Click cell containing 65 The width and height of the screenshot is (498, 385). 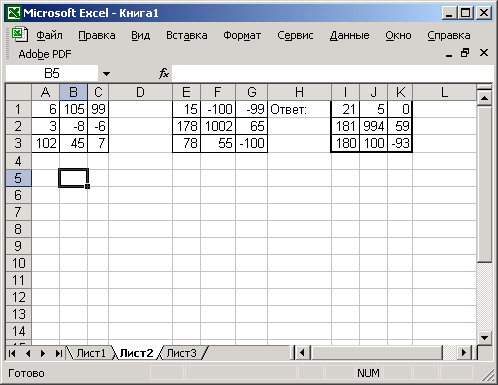click(252, 126)
